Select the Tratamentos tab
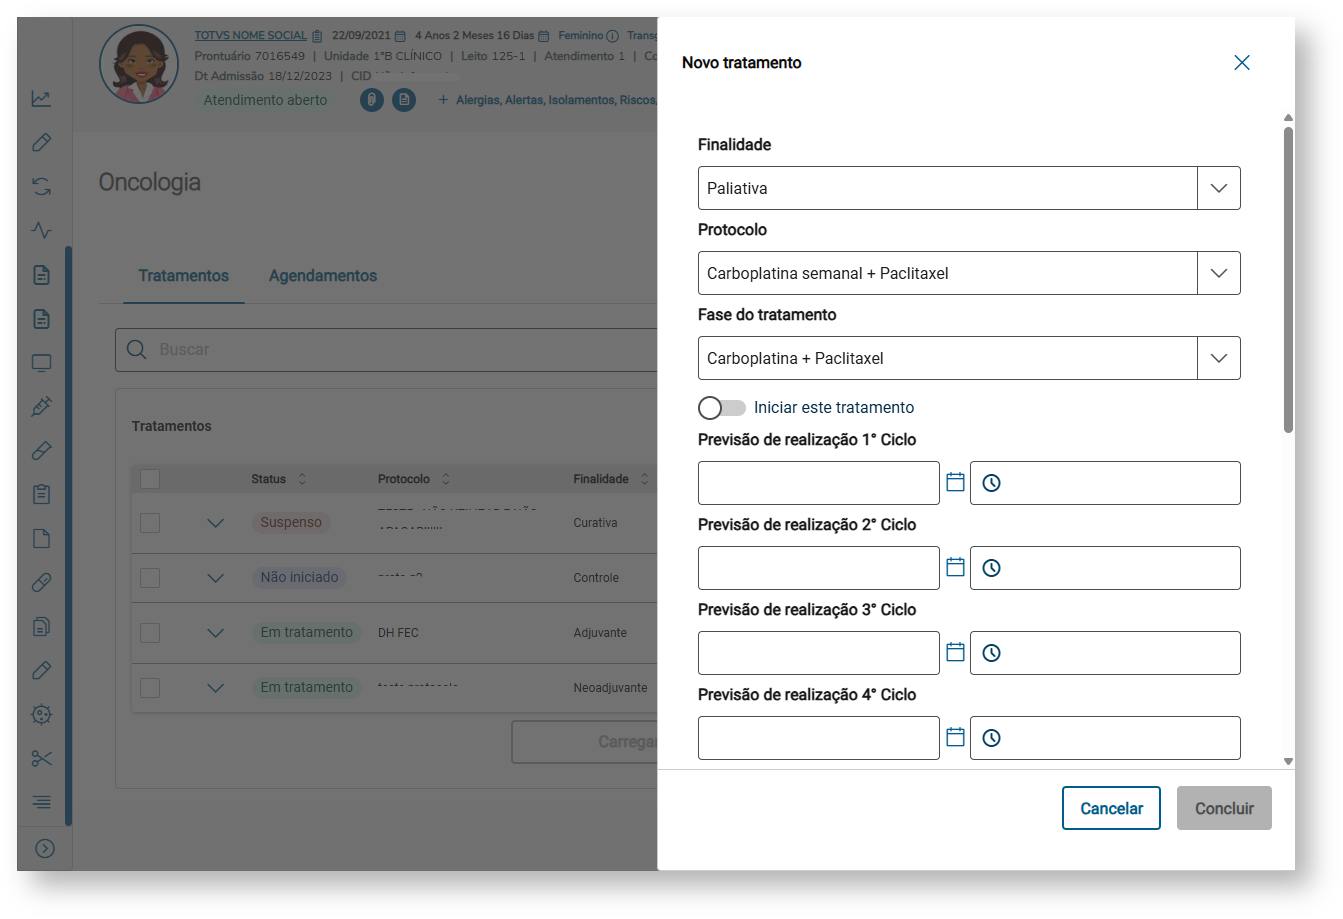Image resolution: width=1343 pixels, height=919 pixels. point(184,276)
